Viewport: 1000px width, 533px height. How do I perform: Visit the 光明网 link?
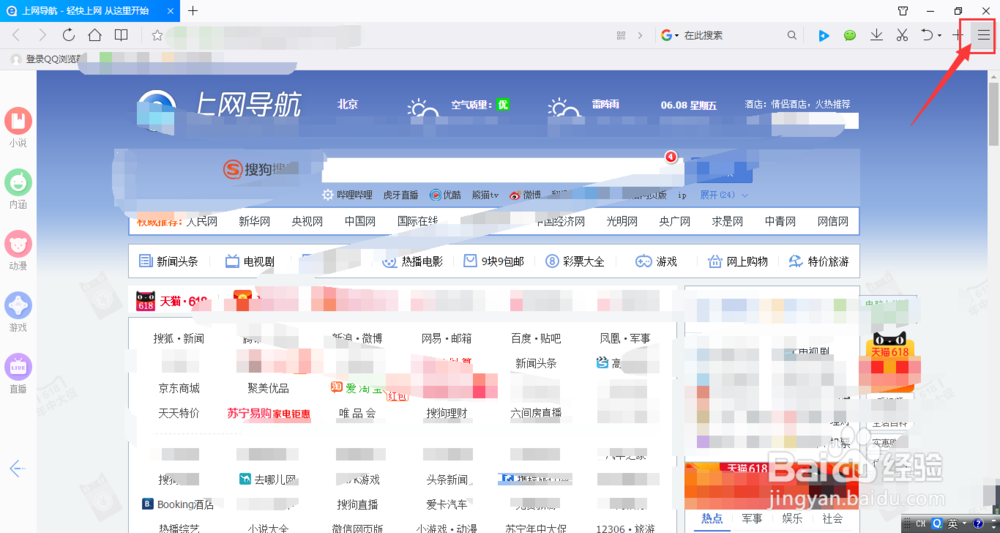click(x=622, y=222)
